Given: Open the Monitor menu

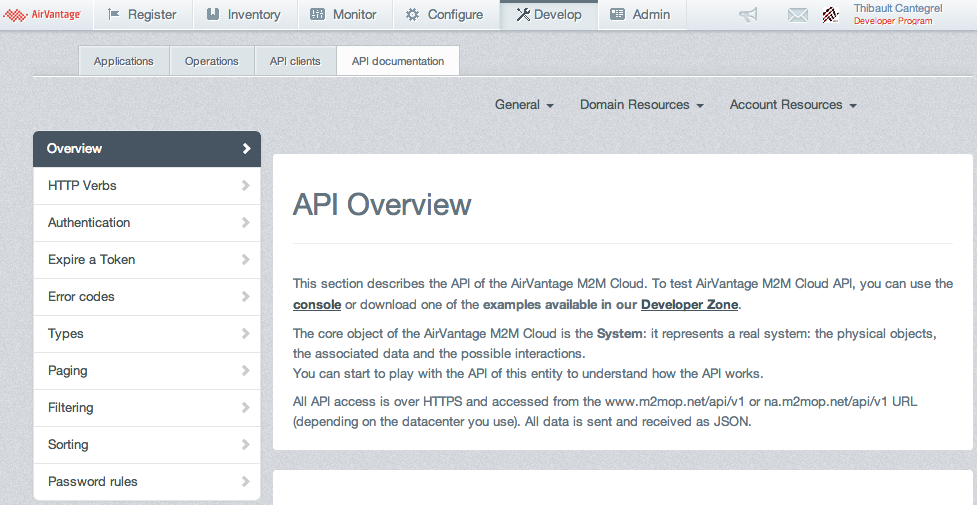Looking at the screenshot, I should 345,14.
